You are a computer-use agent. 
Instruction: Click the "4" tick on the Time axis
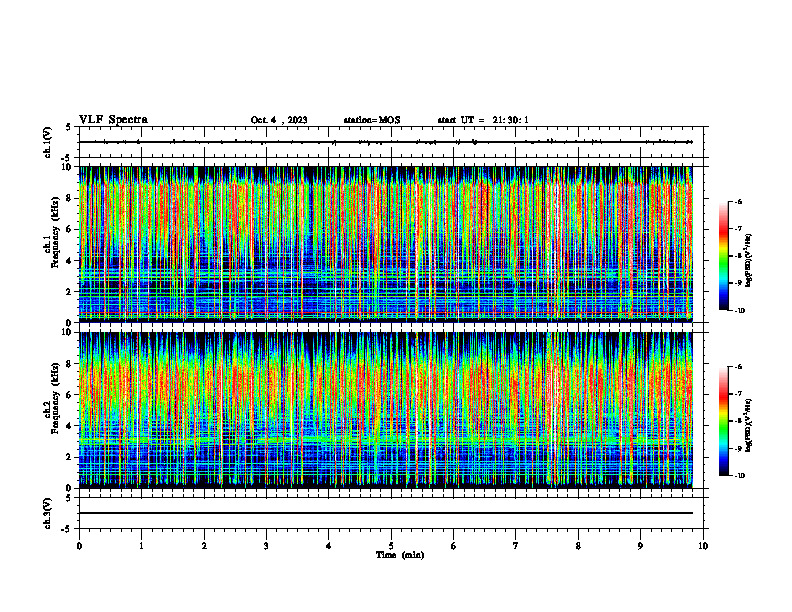(x=329, y=546)
